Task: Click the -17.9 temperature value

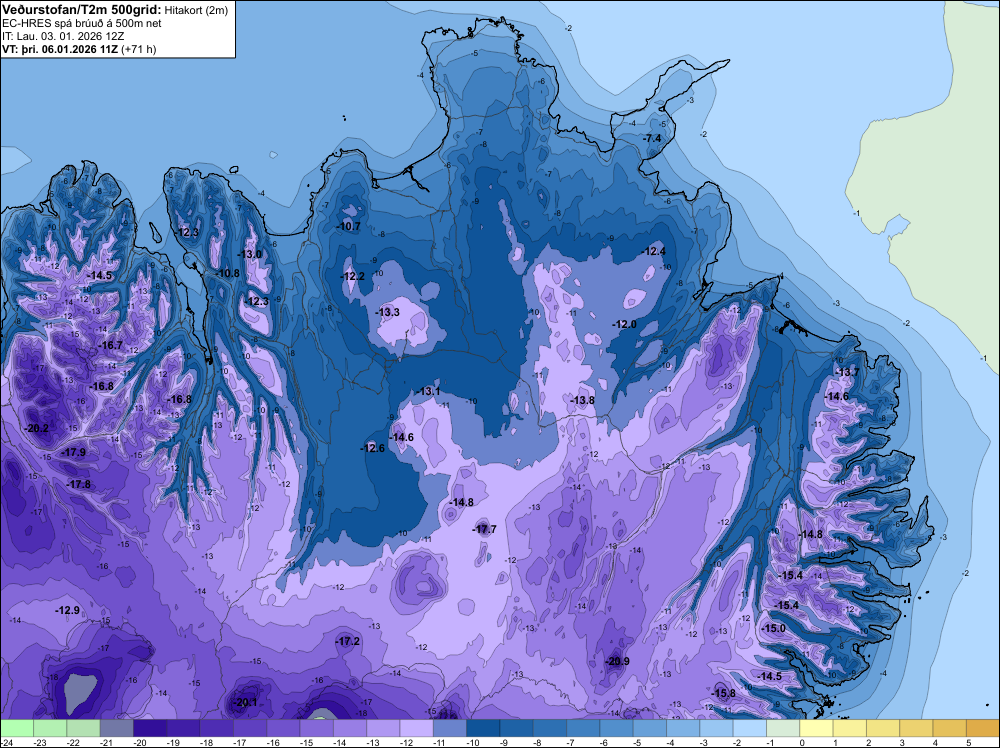Action: pyautogui.click(x=73, y=452)
